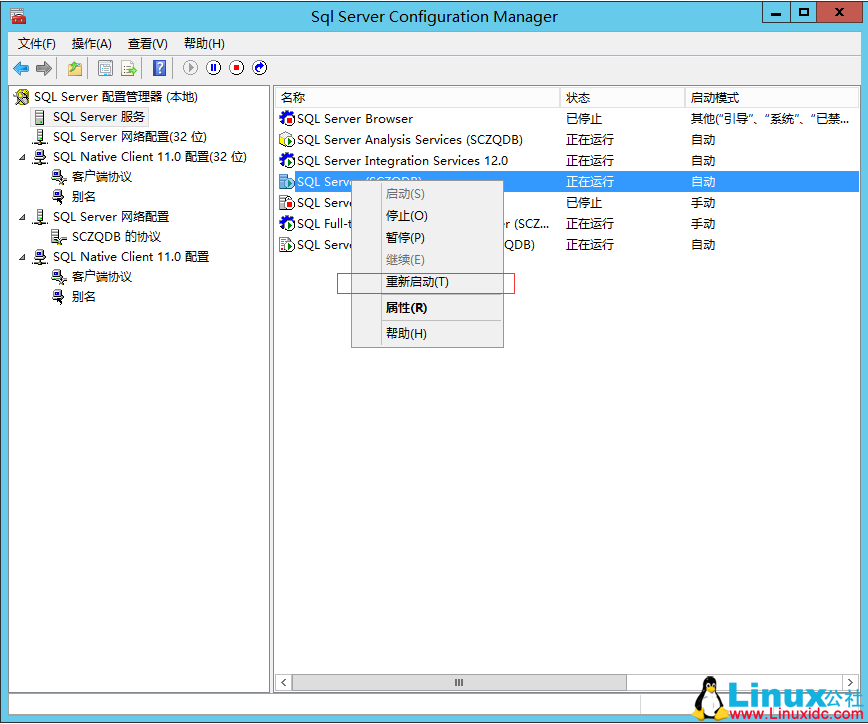Open the 操作(A) menu

tap(92, 43)
